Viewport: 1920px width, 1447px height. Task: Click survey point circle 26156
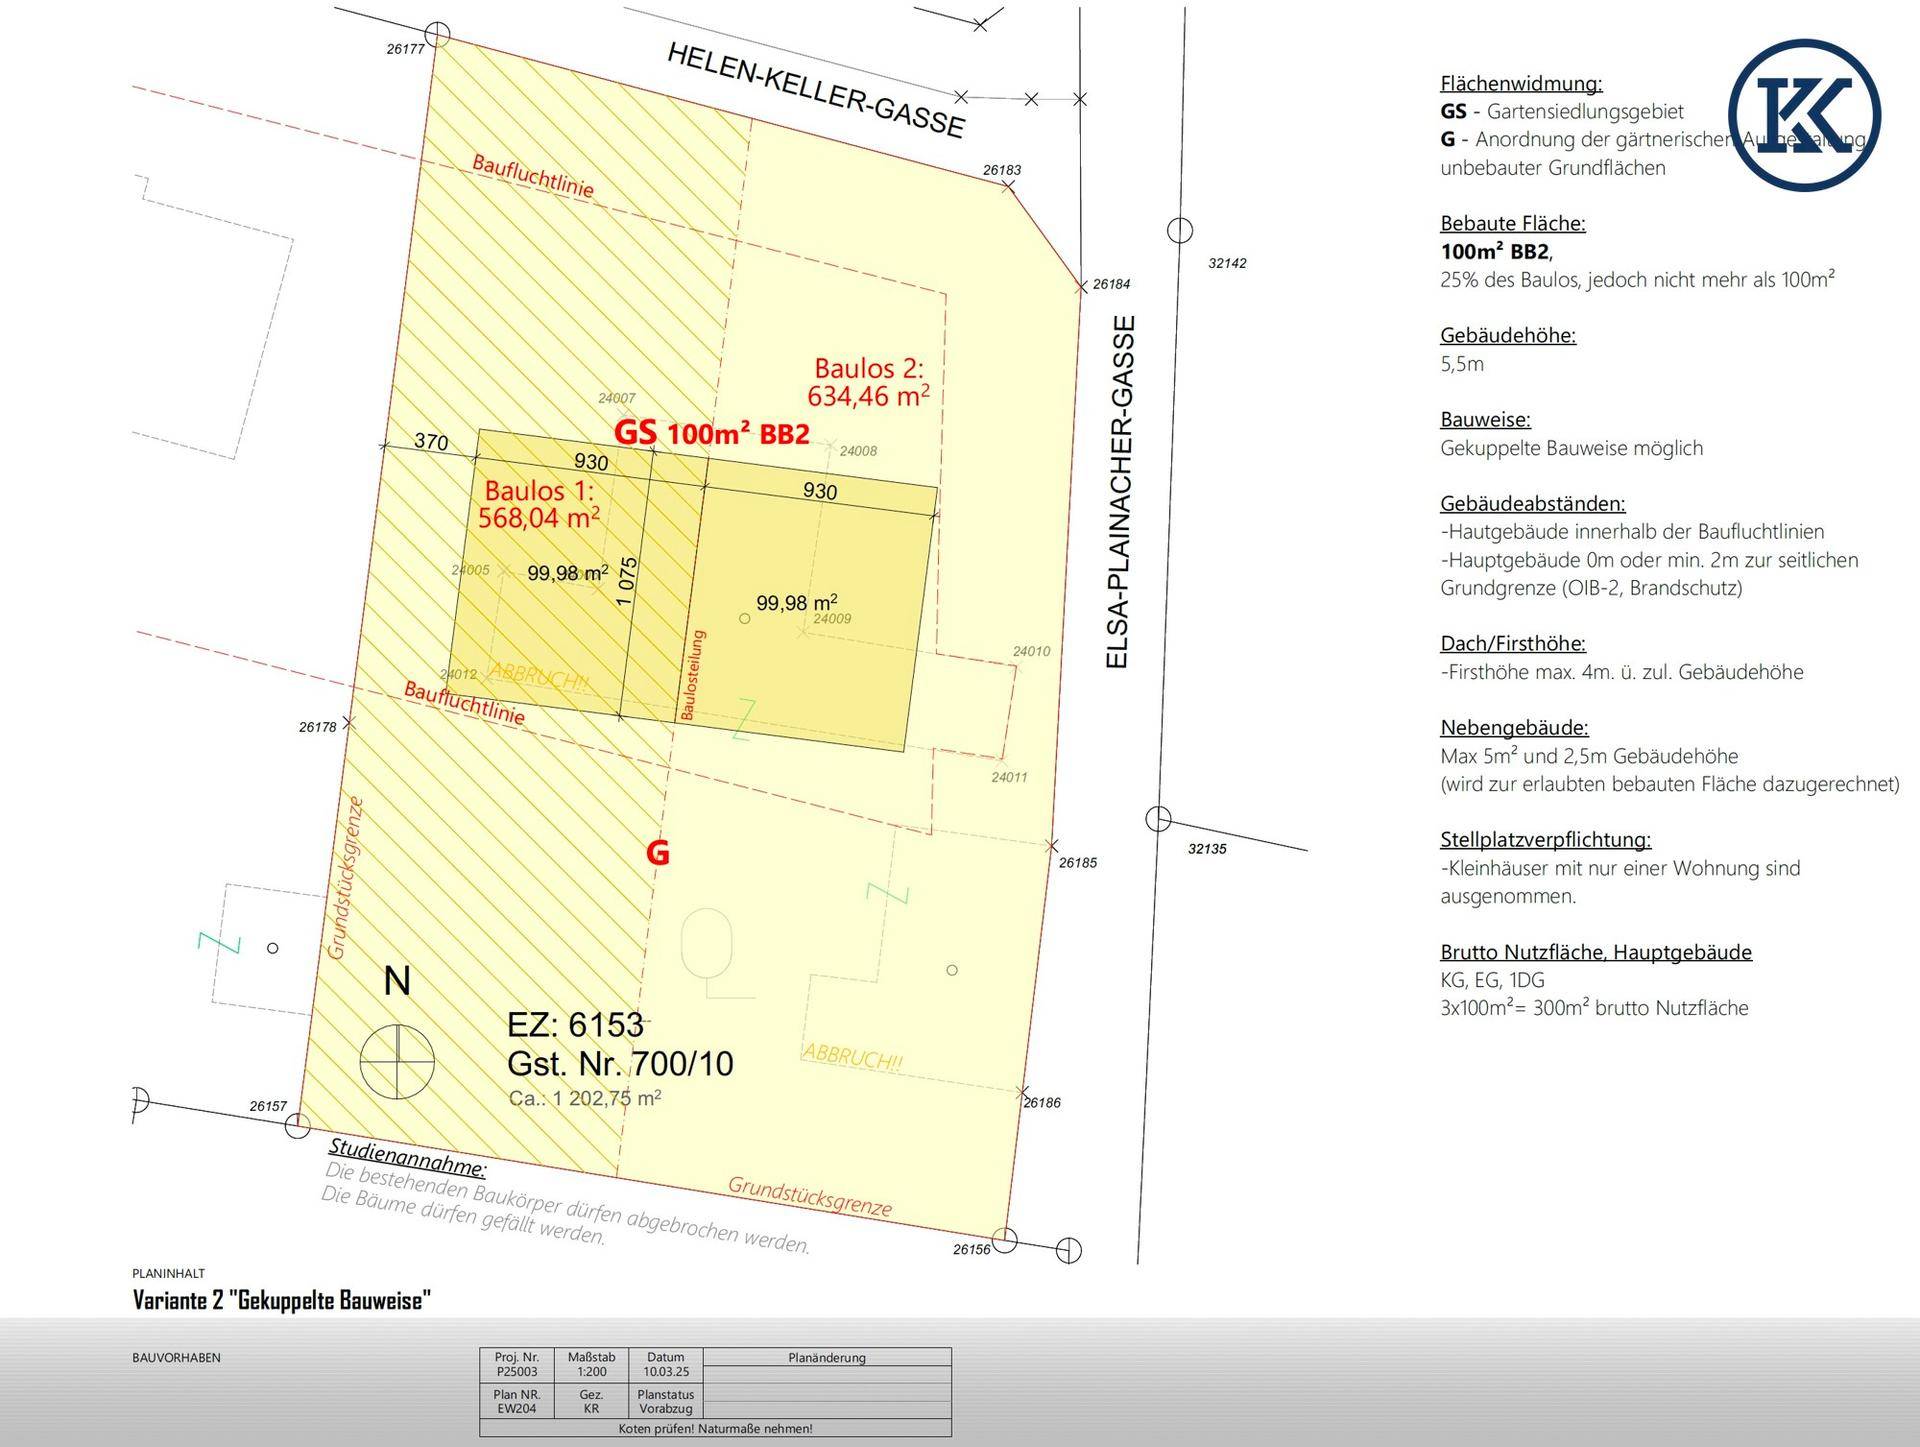click(1005, 1240)
